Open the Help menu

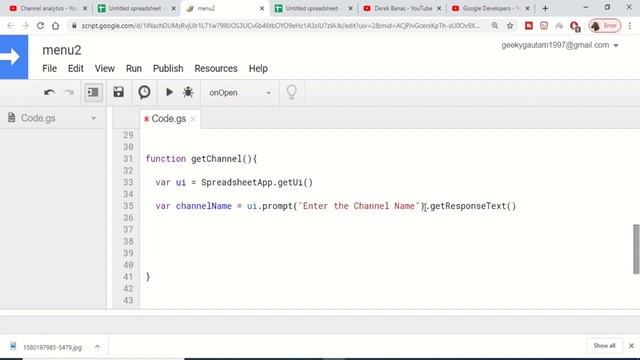point(258,69)
